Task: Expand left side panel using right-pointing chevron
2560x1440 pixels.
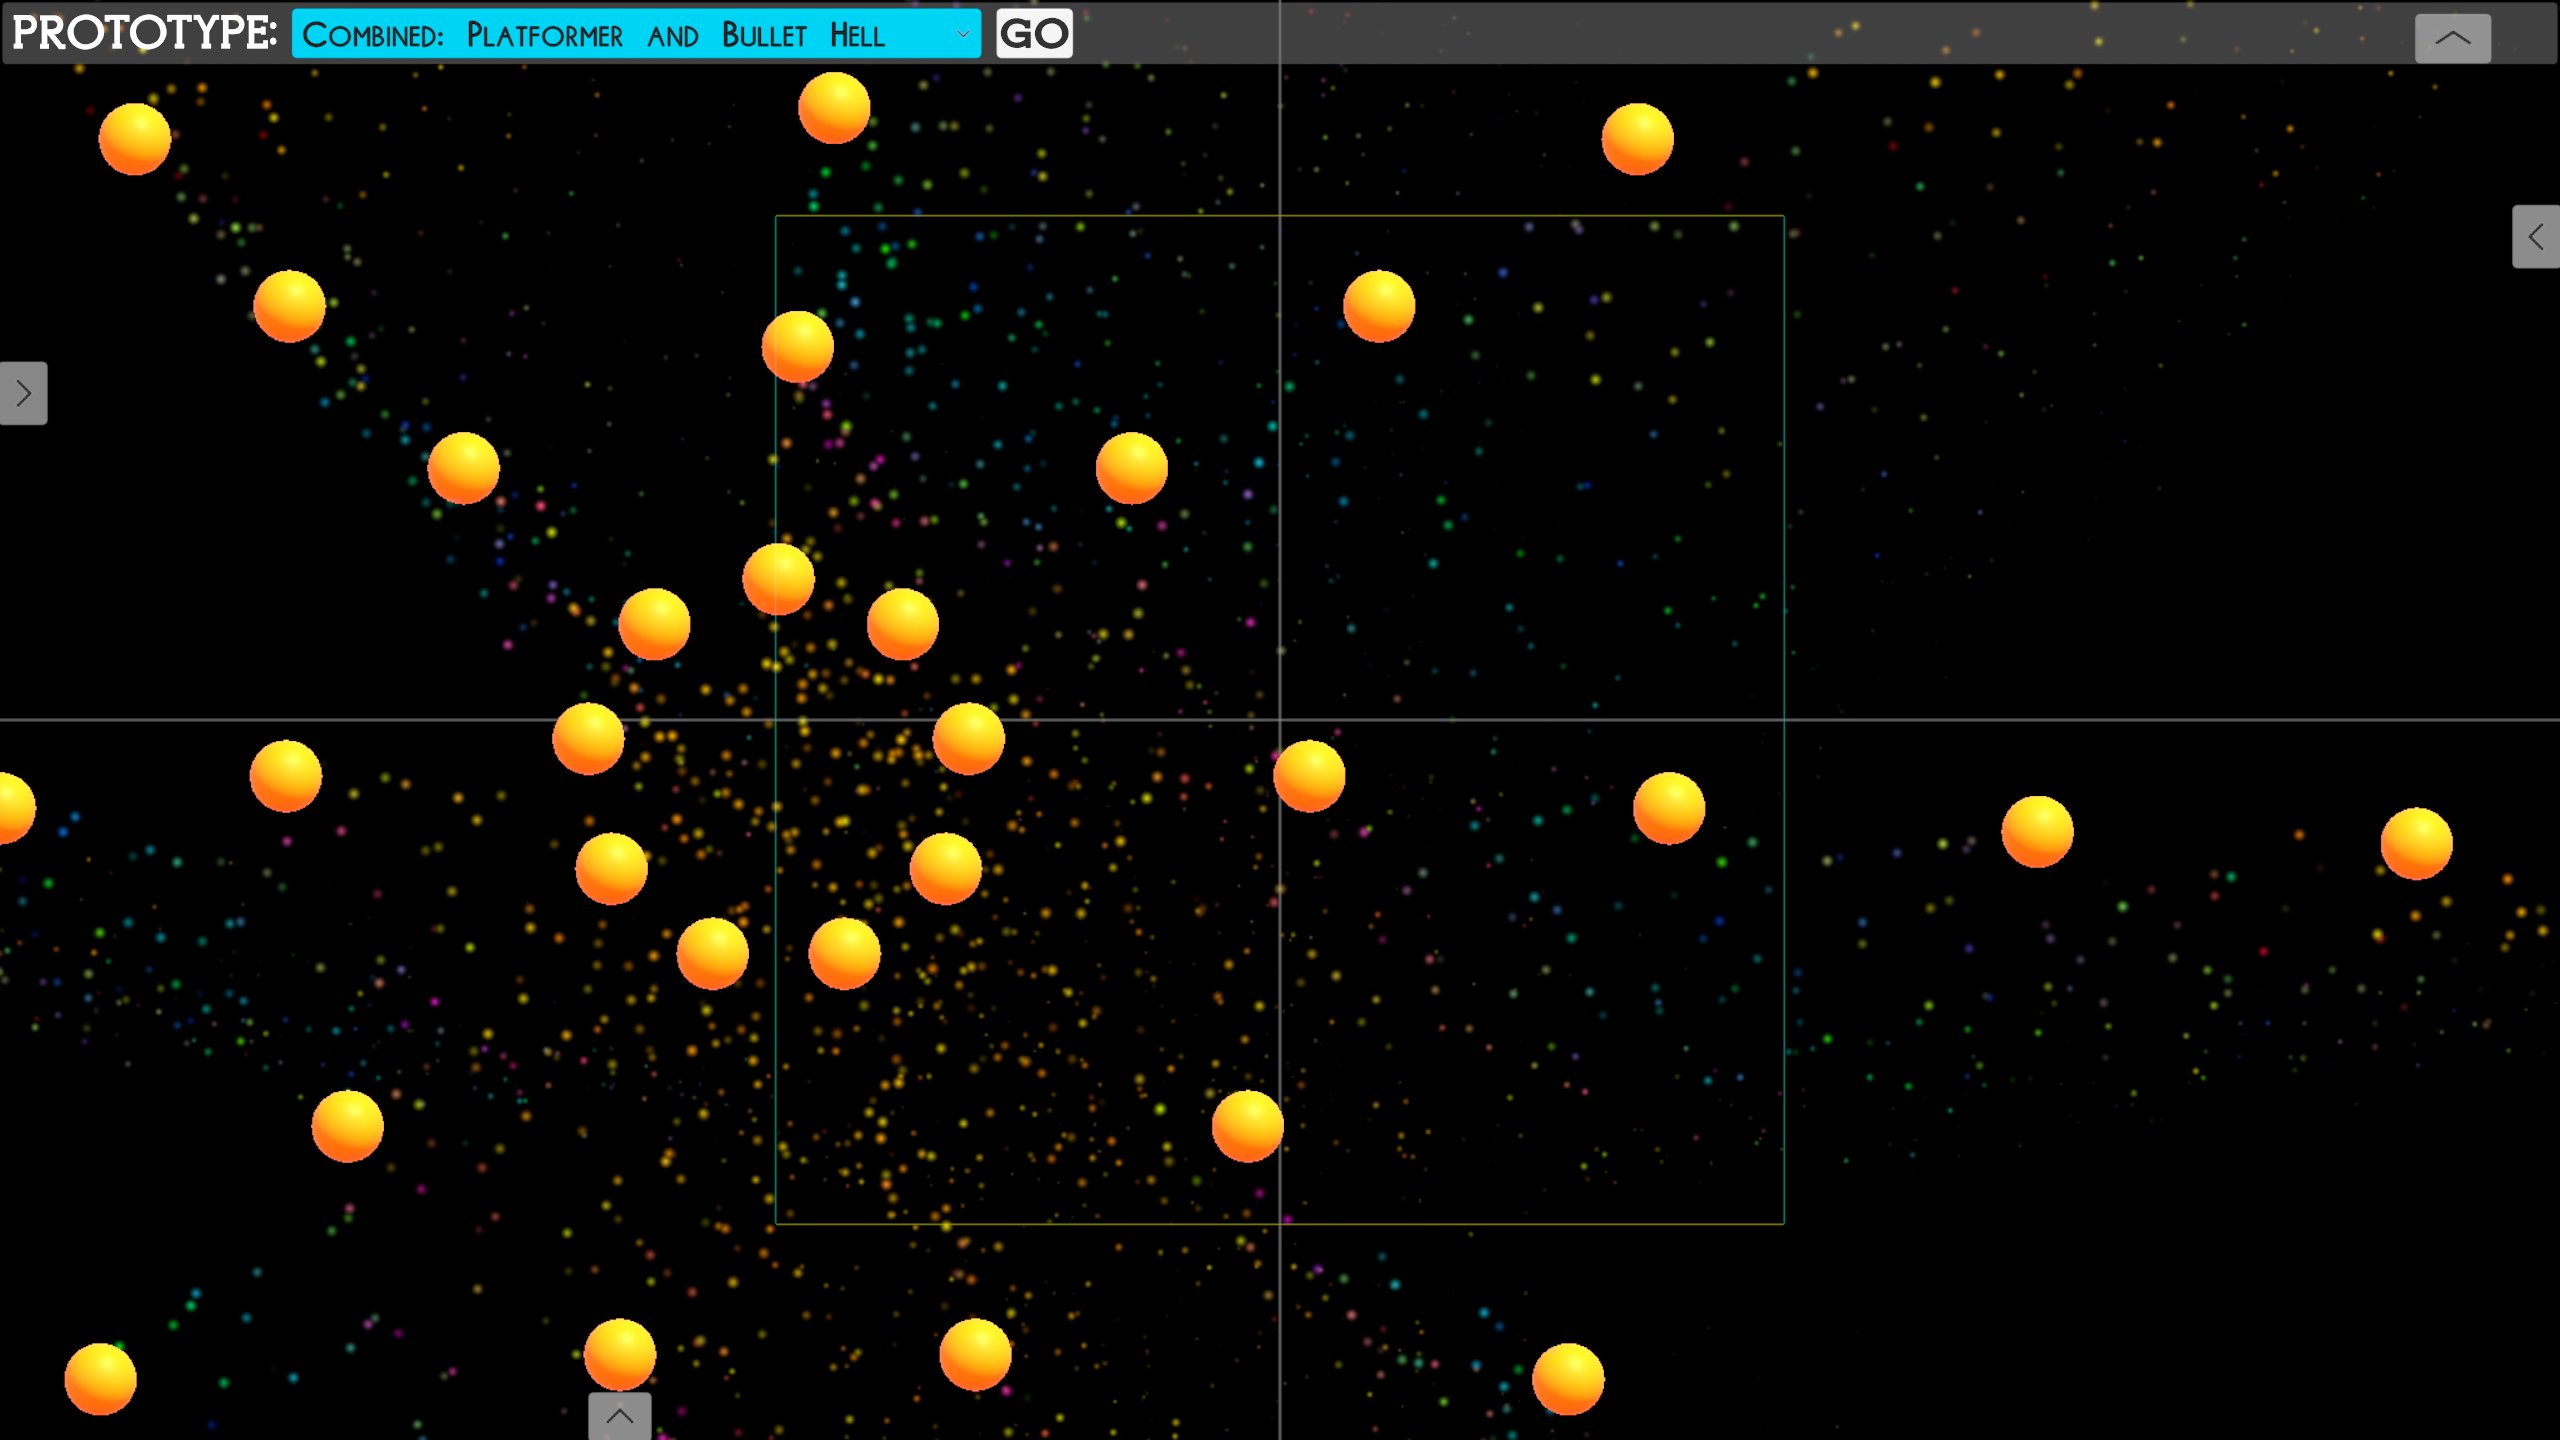Action: point(23,393)
